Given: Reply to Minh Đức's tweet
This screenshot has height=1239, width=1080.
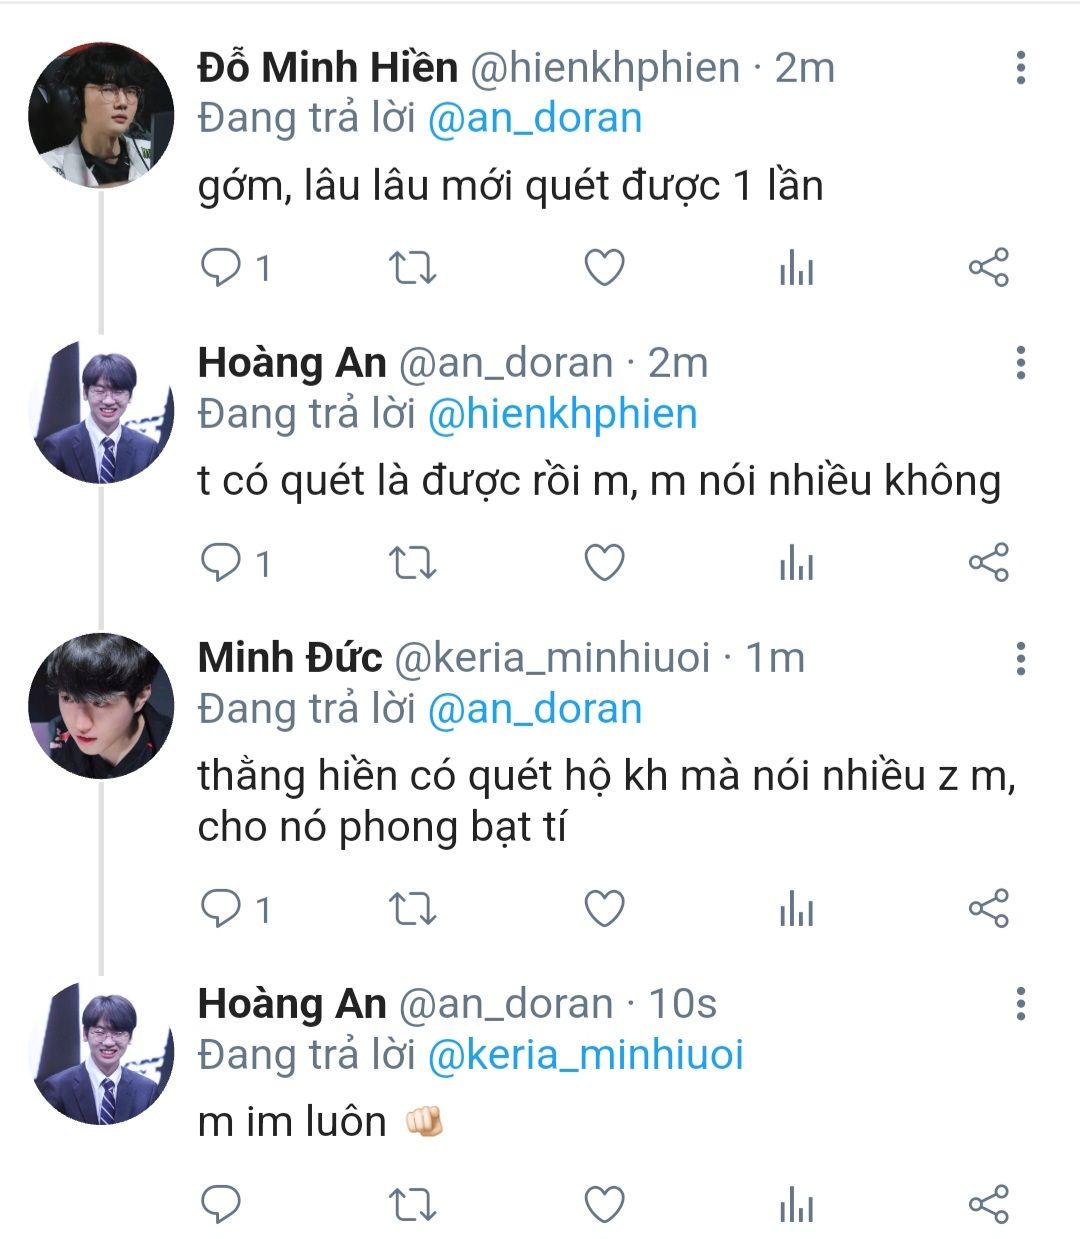Looking at the screenshot, I should coord(221,909).
